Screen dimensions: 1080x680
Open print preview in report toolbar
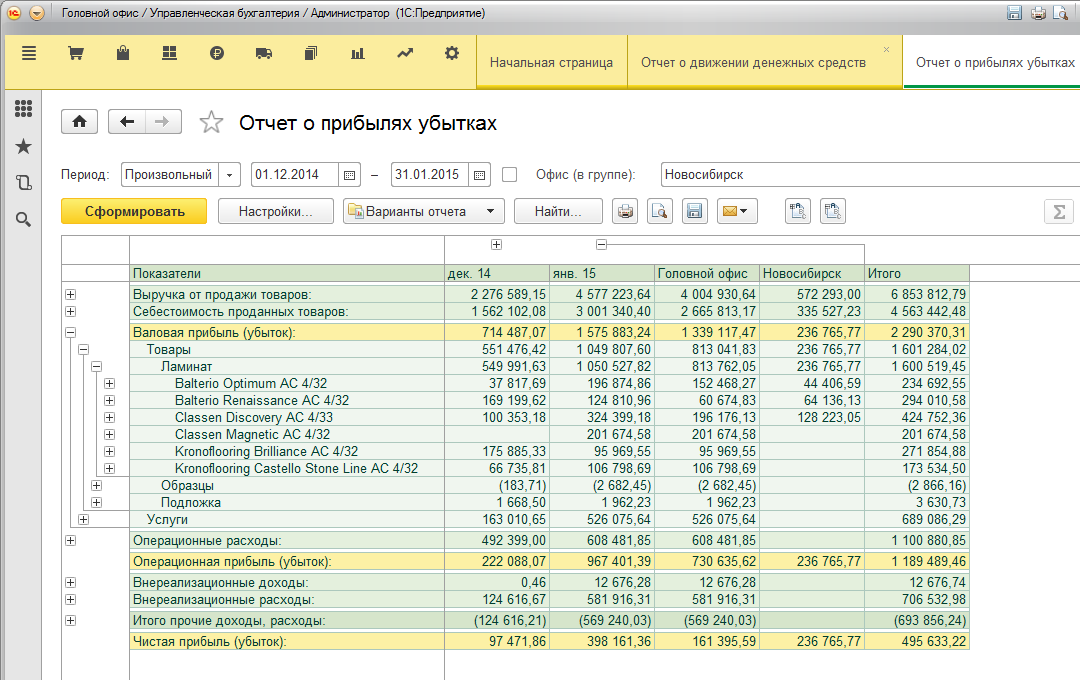(x=660, y=211)
